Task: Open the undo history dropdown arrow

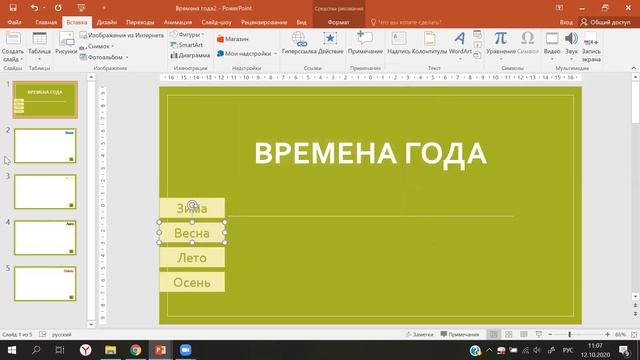Action: coord(44,8)
